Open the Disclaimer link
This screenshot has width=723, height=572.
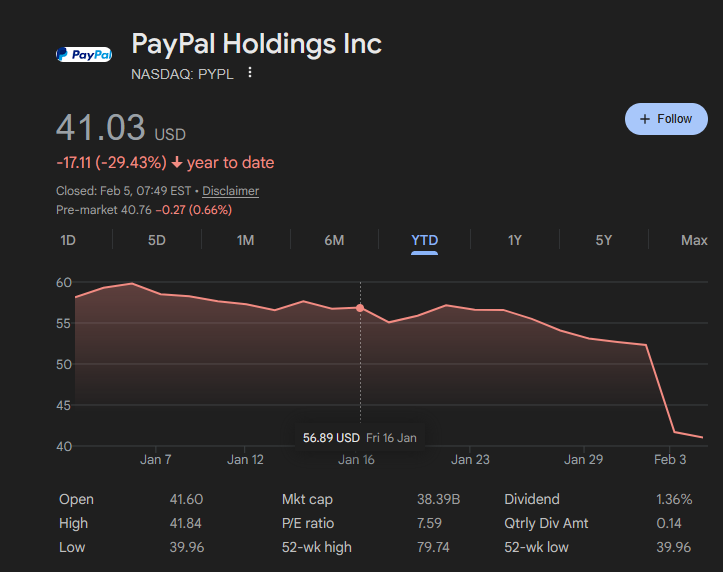click(231, 191)
